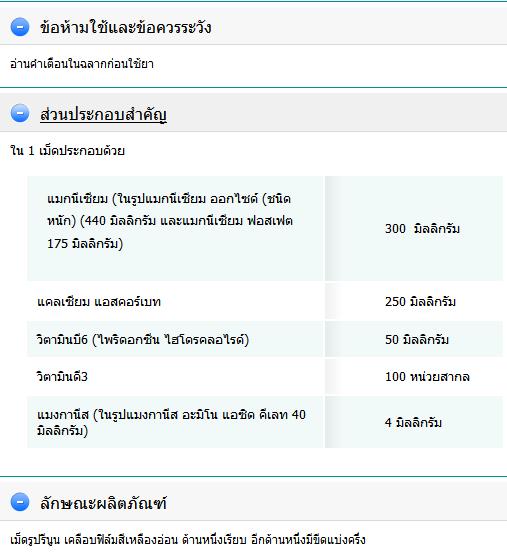Click the 250 มิลลิกรัม value

pyautogui.click(x=420, y=302)
